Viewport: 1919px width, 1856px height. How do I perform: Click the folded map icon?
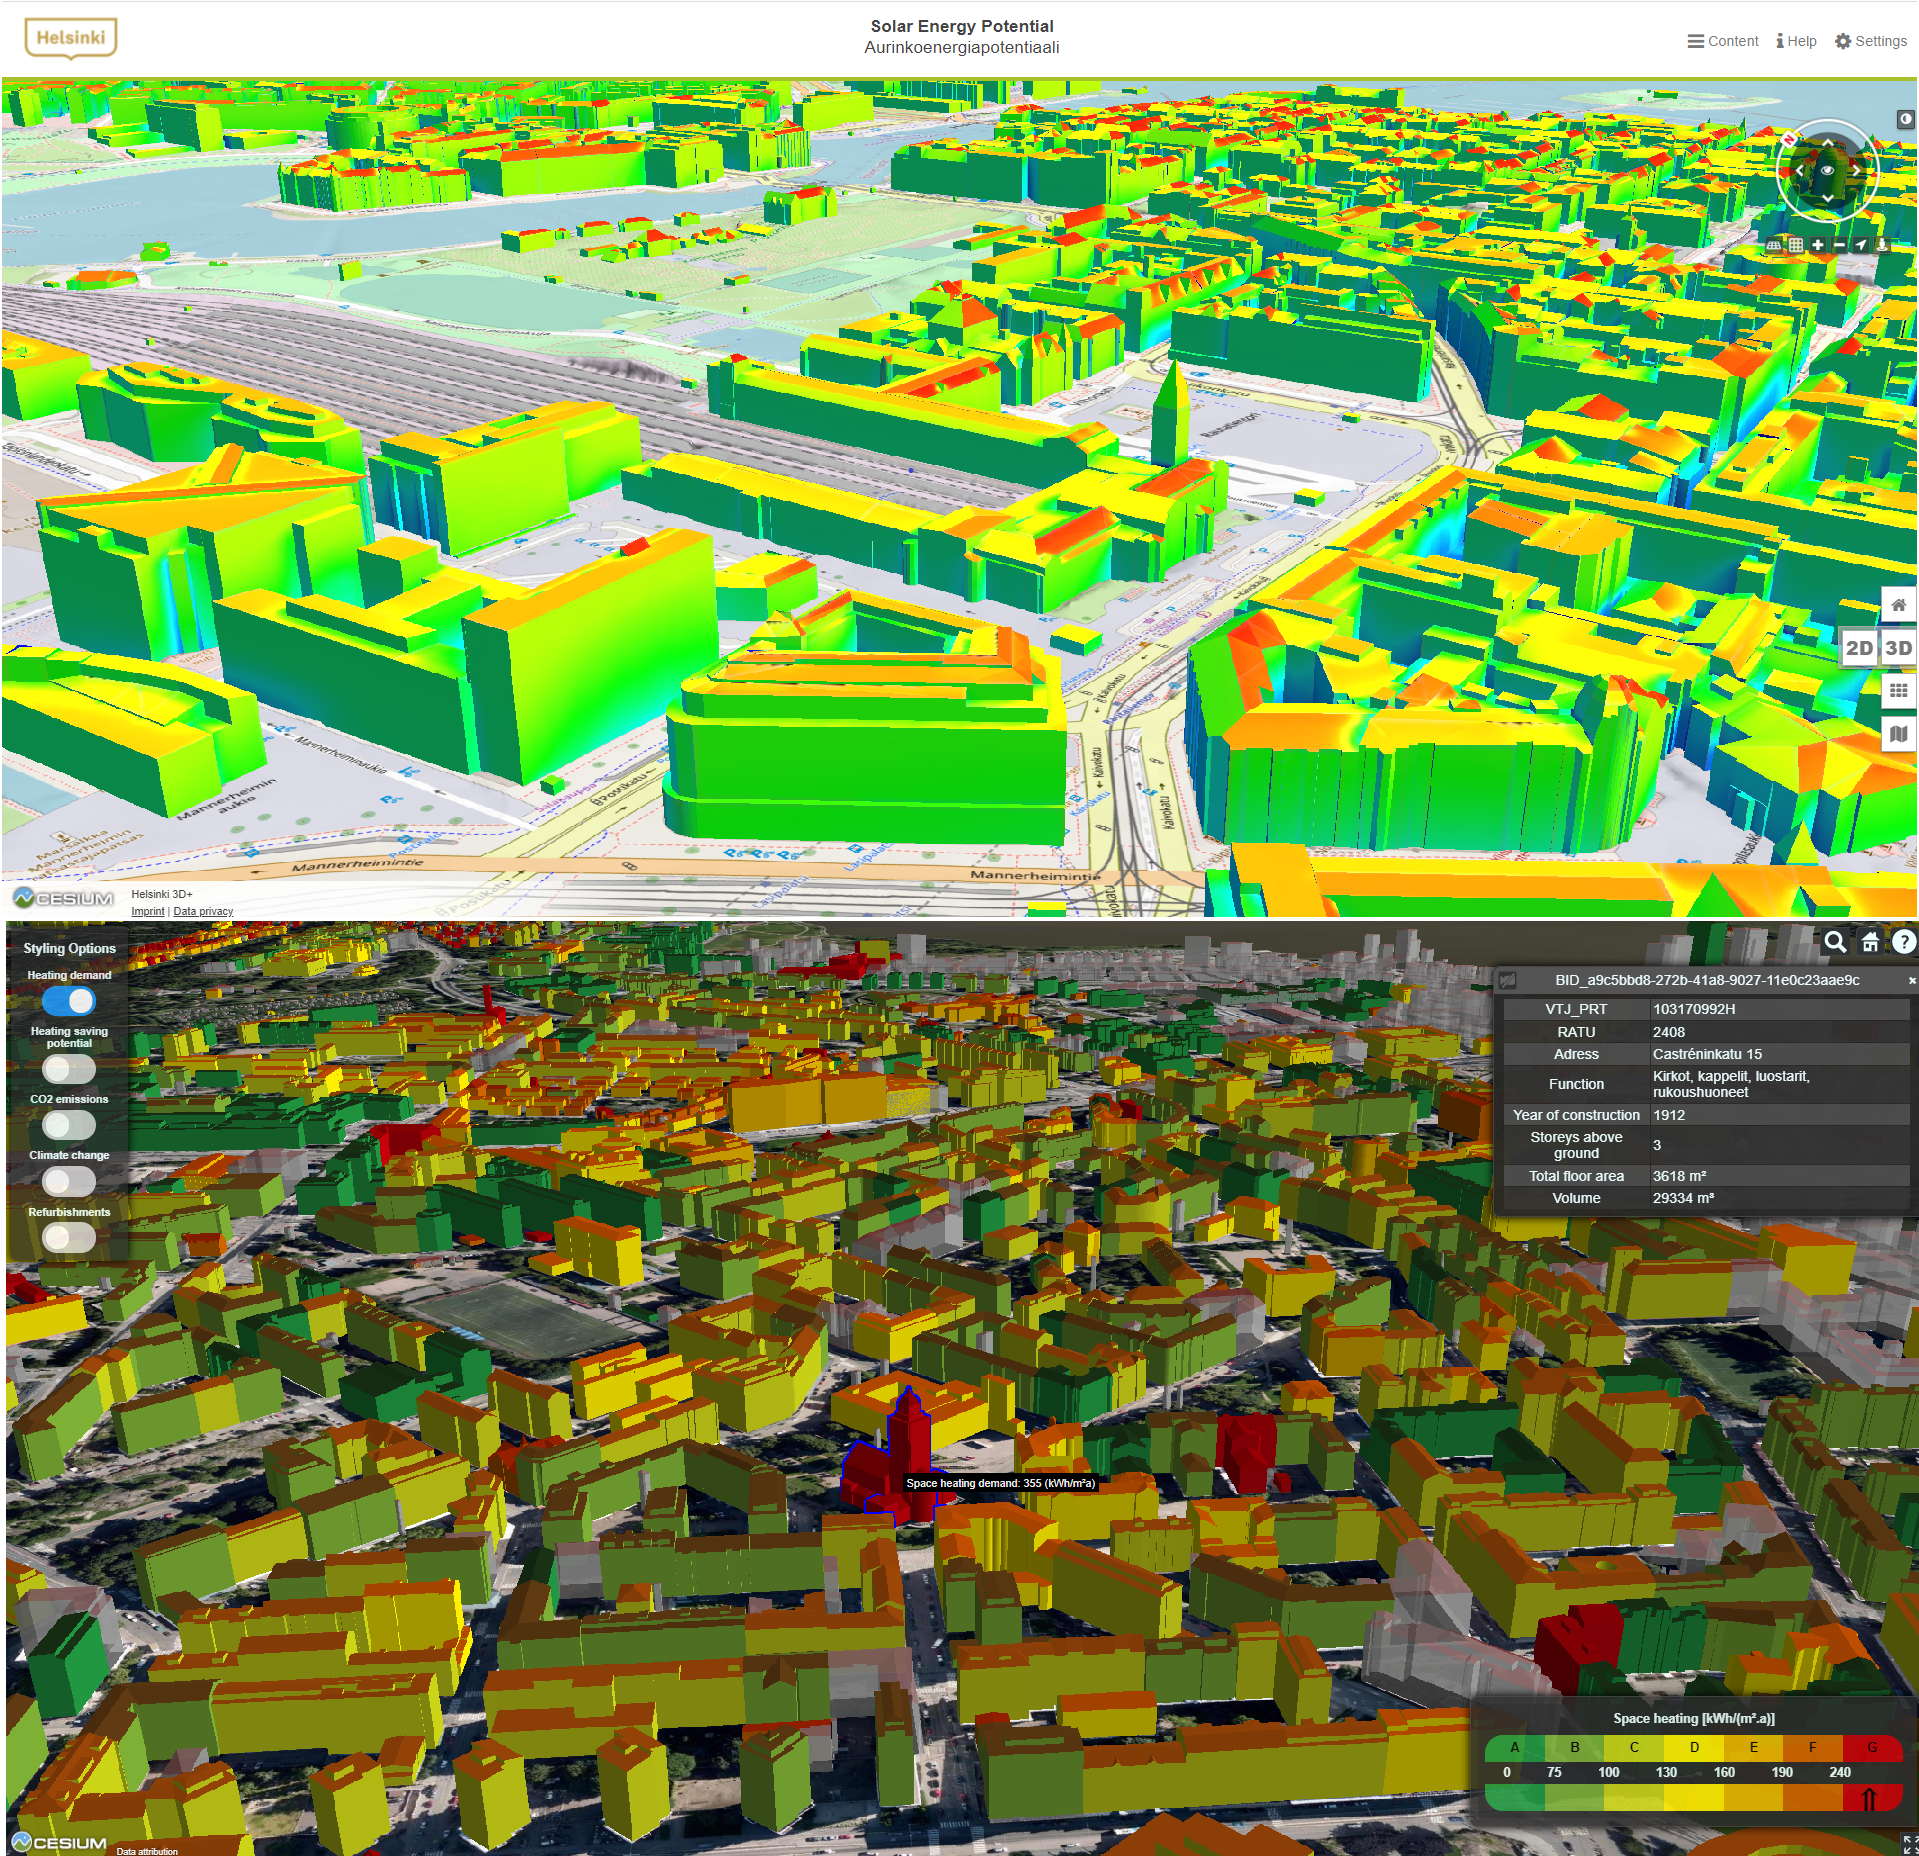1897,734
